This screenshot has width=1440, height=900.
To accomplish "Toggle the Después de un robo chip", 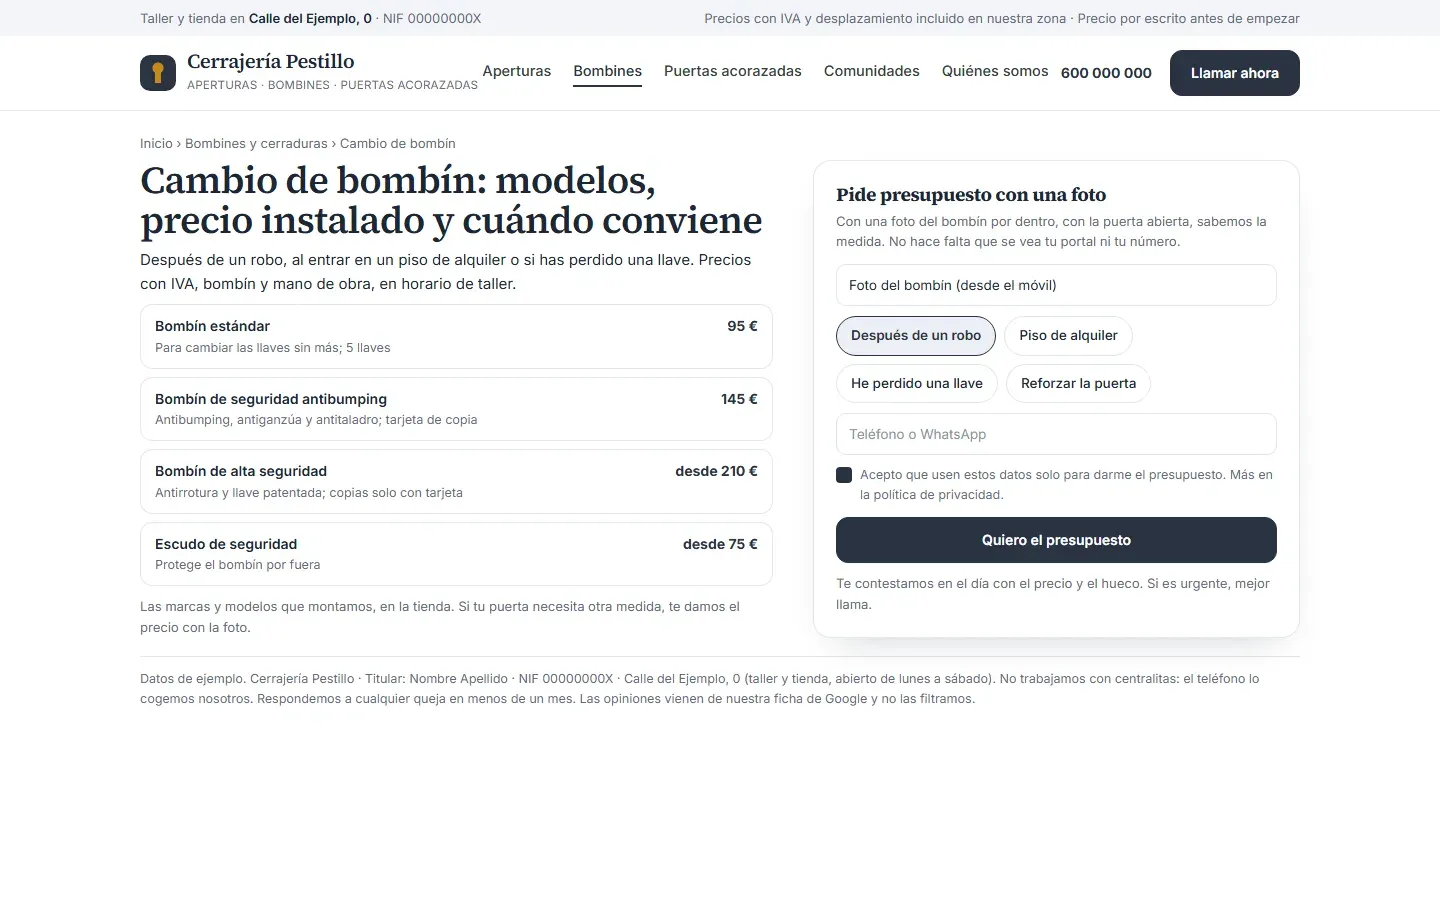I will pos(916,336).
